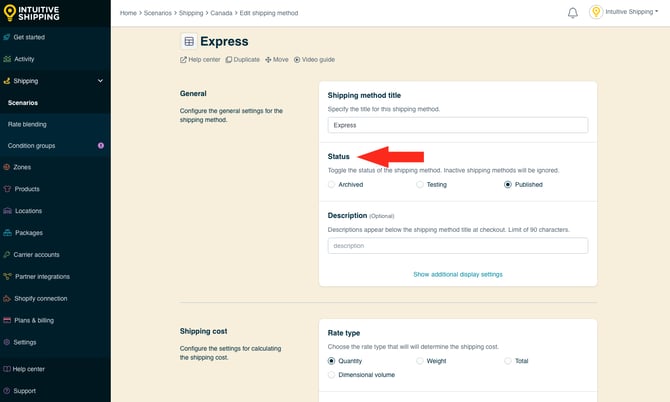Screen dimensions: 670x402
Task: Click the Zones globe icon
Action: click(6, 167)
